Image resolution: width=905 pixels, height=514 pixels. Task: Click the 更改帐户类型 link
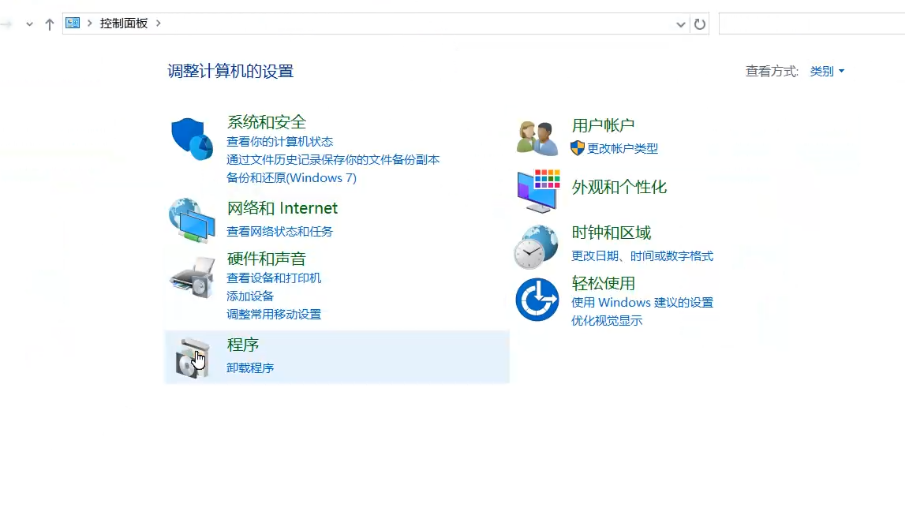coord(622,148)
